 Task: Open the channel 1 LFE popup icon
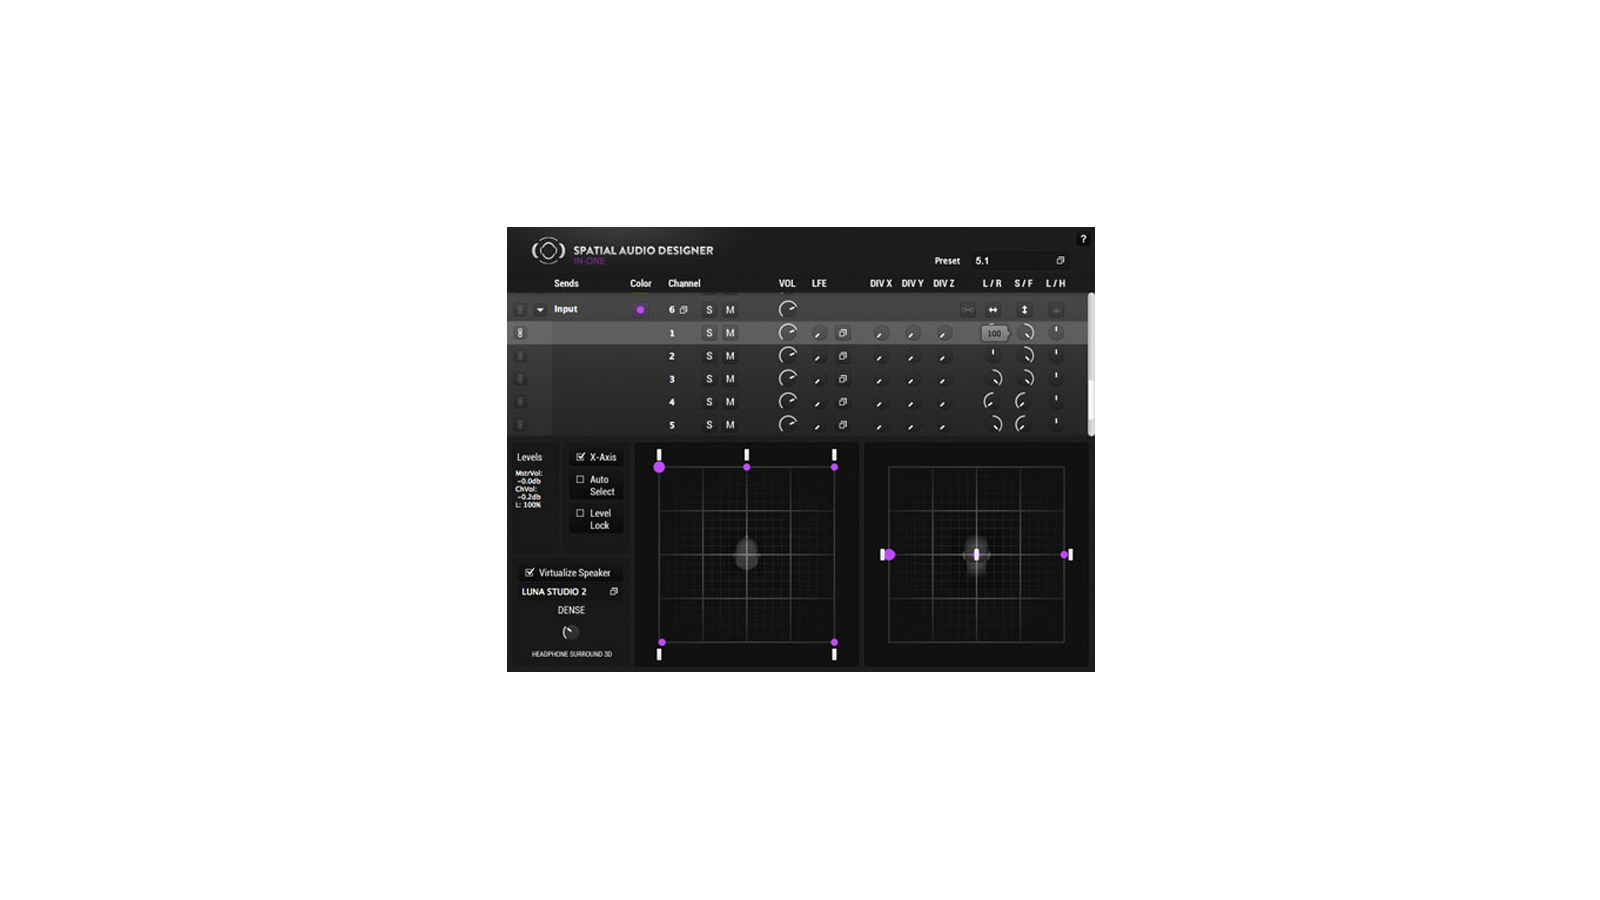[x=843, y=333]
